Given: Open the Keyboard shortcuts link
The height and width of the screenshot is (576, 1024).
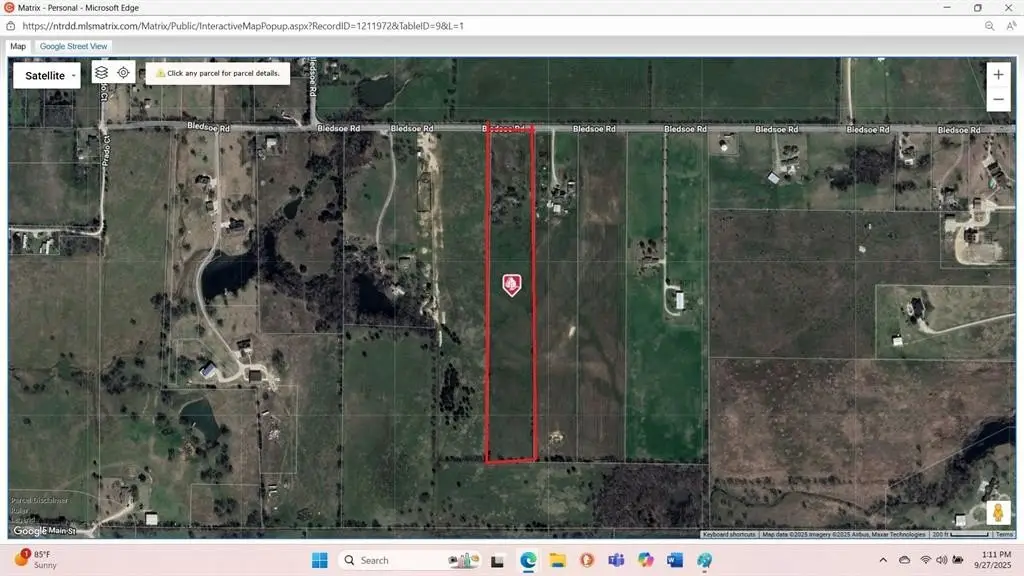Looking at the screenshot, I should coord(729,535).
